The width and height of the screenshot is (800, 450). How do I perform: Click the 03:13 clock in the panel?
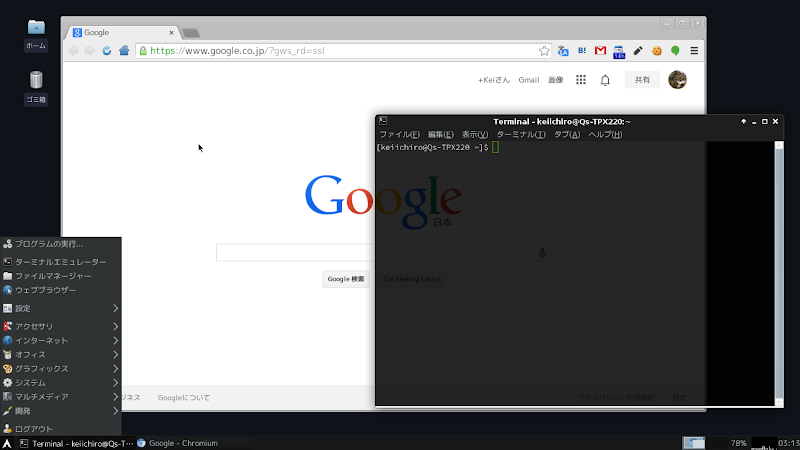(789, 443)
